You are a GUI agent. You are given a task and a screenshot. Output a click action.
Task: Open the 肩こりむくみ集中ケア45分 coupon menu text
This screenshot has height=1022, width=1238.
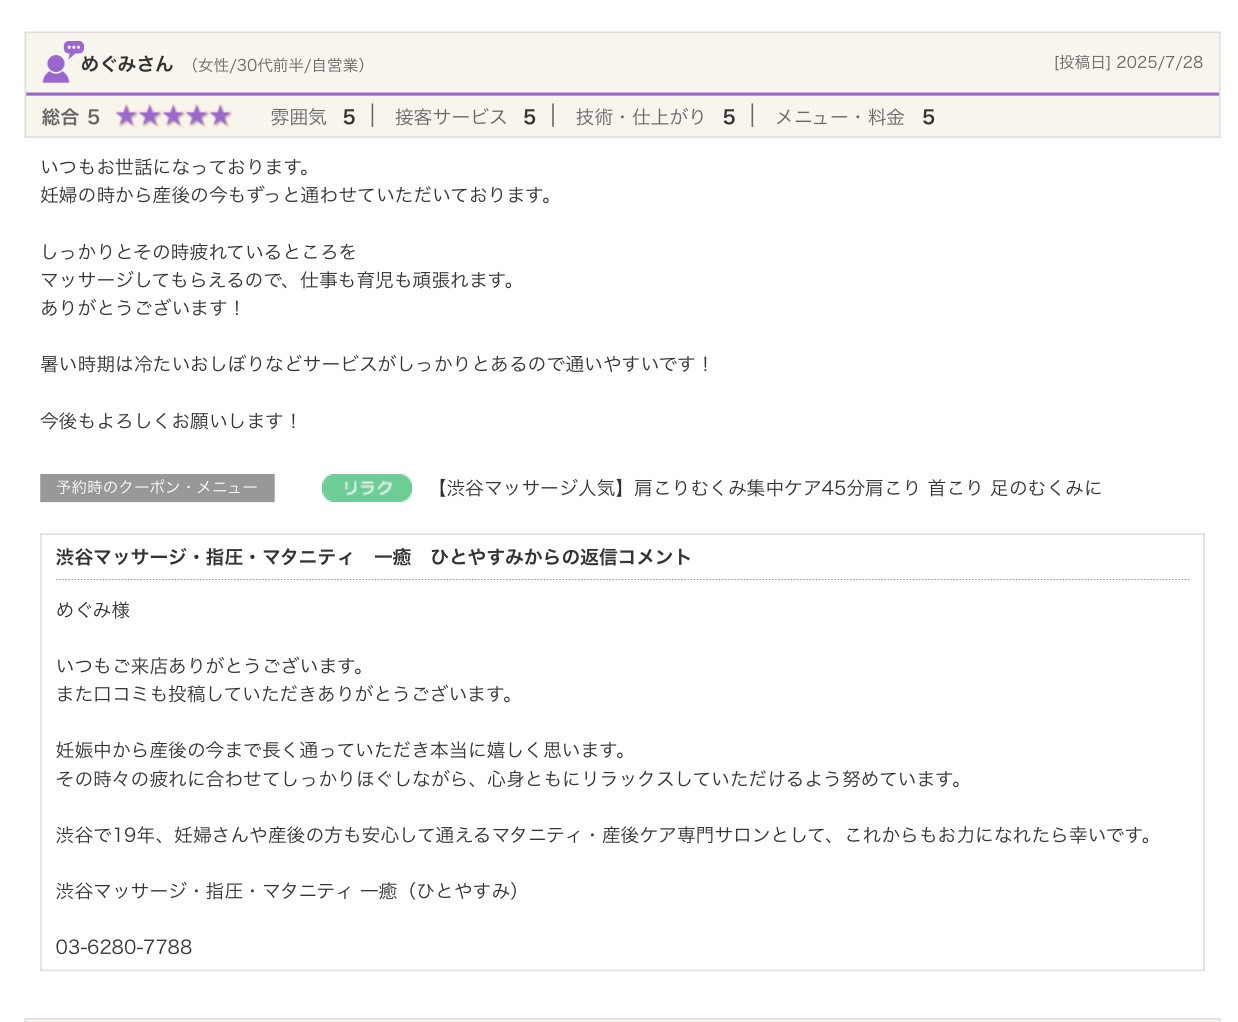point(767,488)
